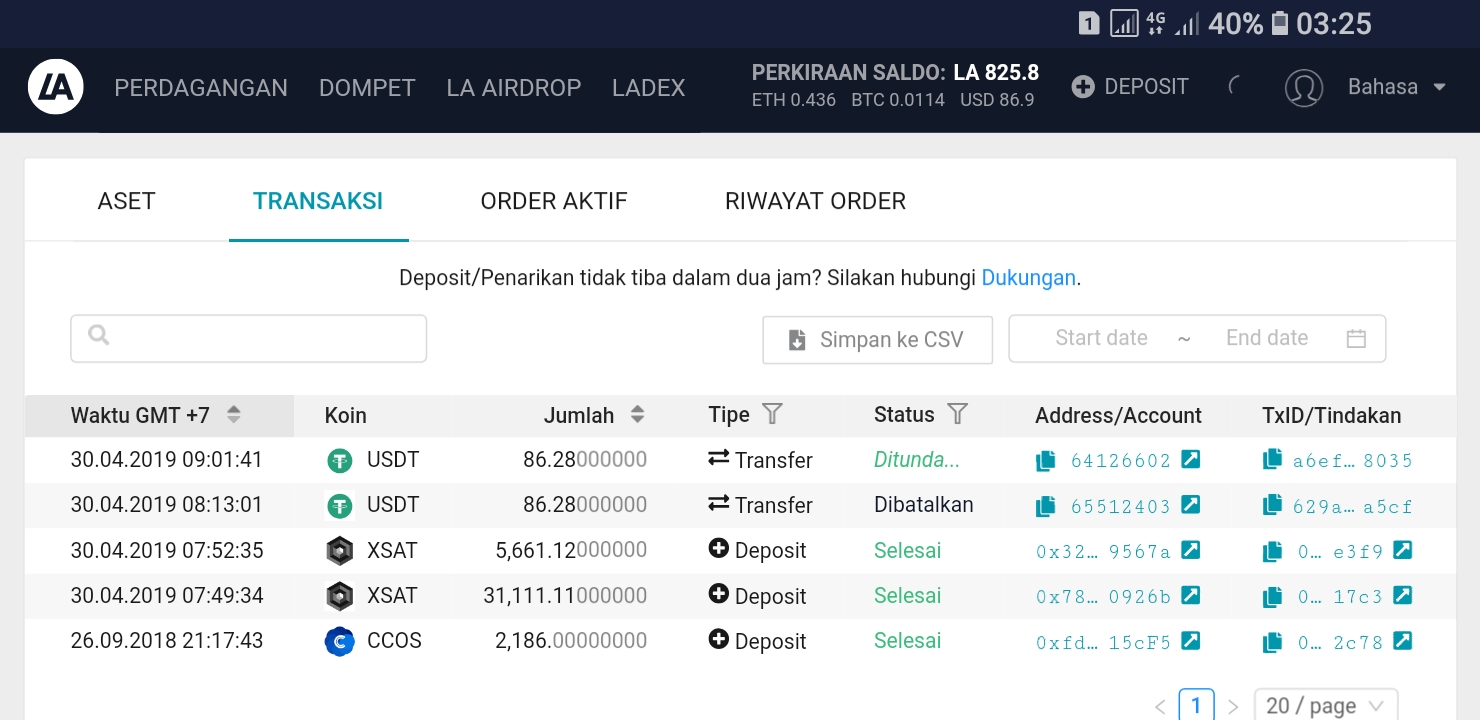Click the address text 64126602

(x=1120, y=461)
